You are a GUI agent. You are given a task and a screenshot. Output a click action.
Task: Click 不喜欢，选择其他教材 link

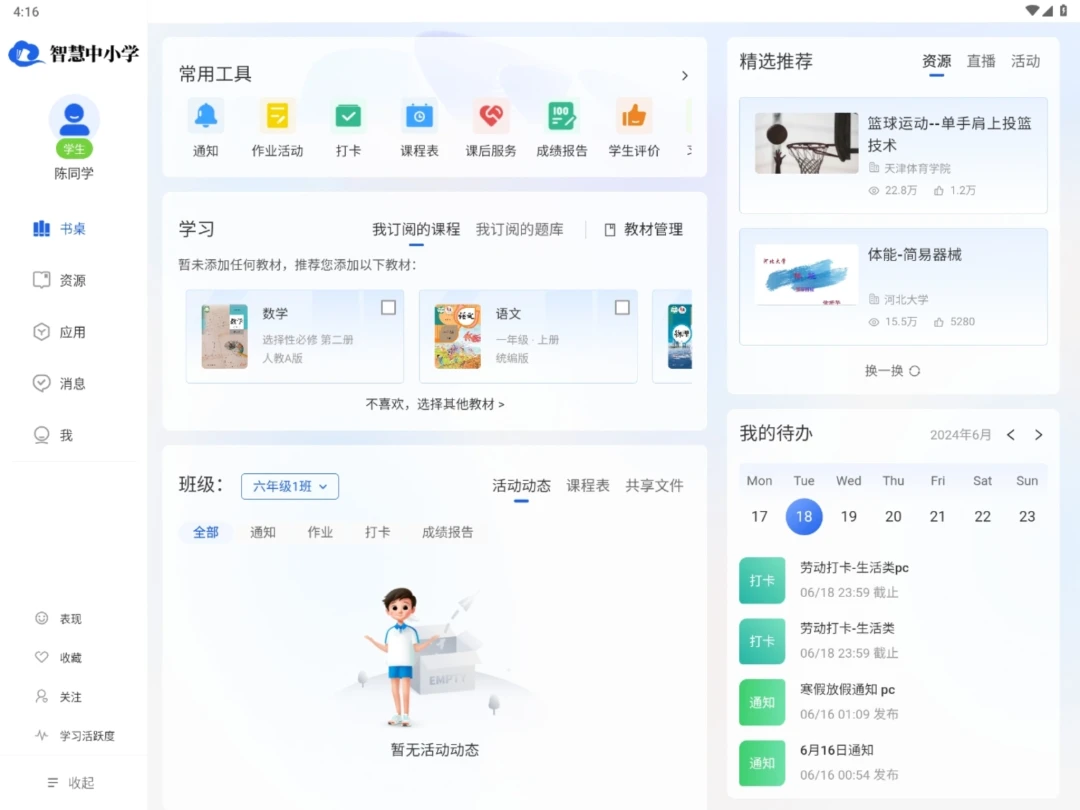pyautogui.click(x=435, y=404)
